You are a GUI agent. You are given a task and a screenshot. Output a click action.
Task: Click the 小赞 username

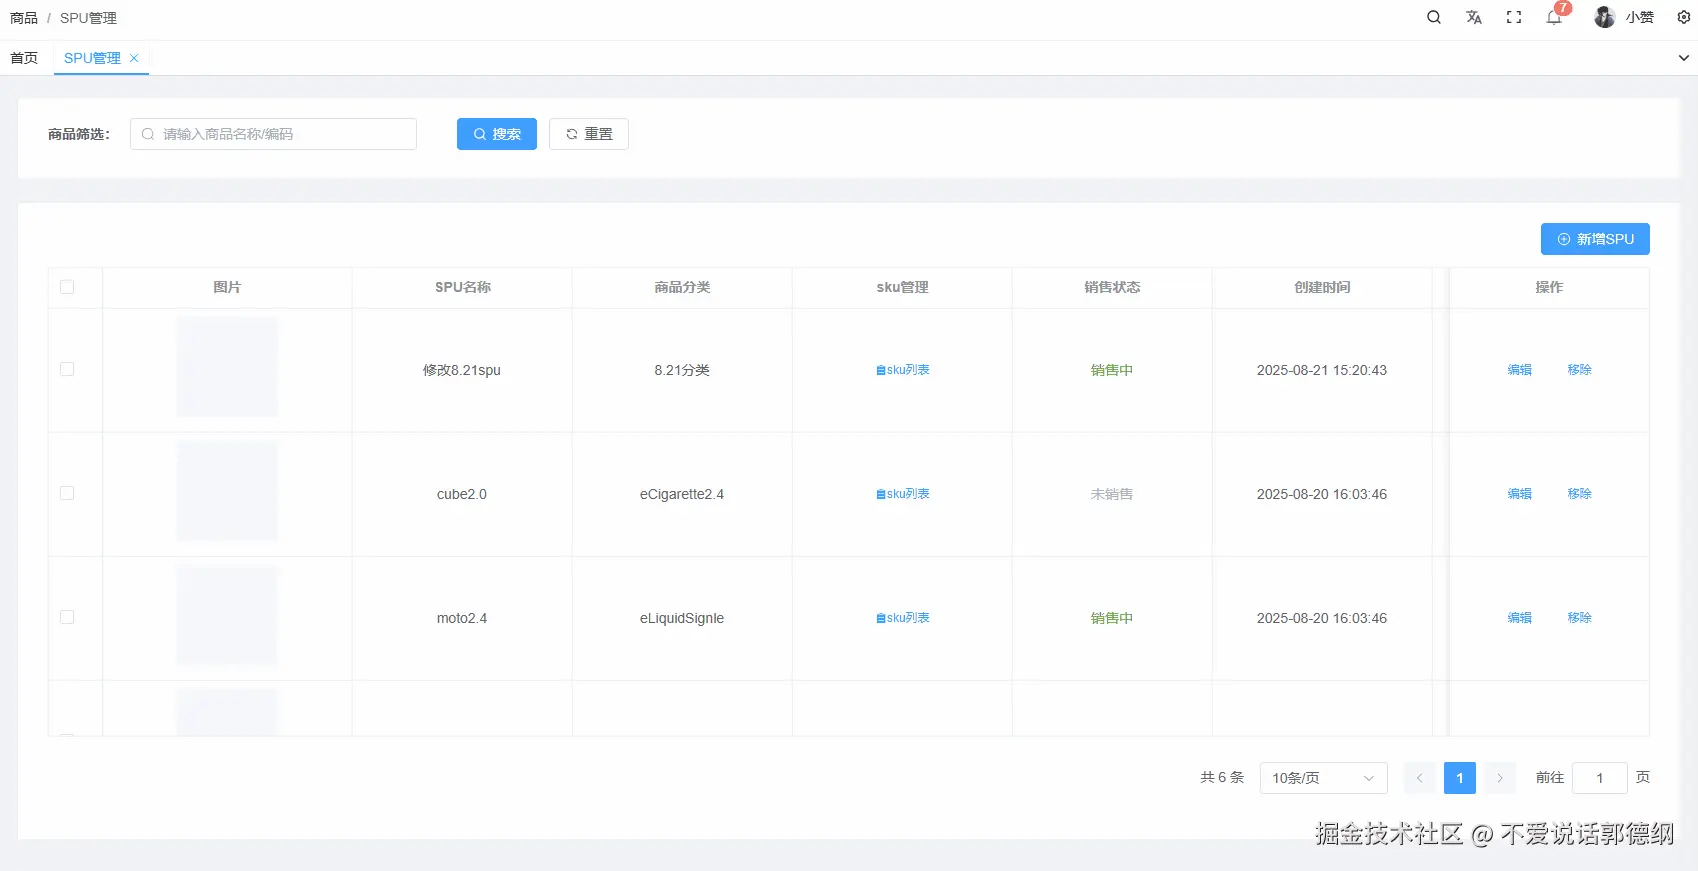1640,17
